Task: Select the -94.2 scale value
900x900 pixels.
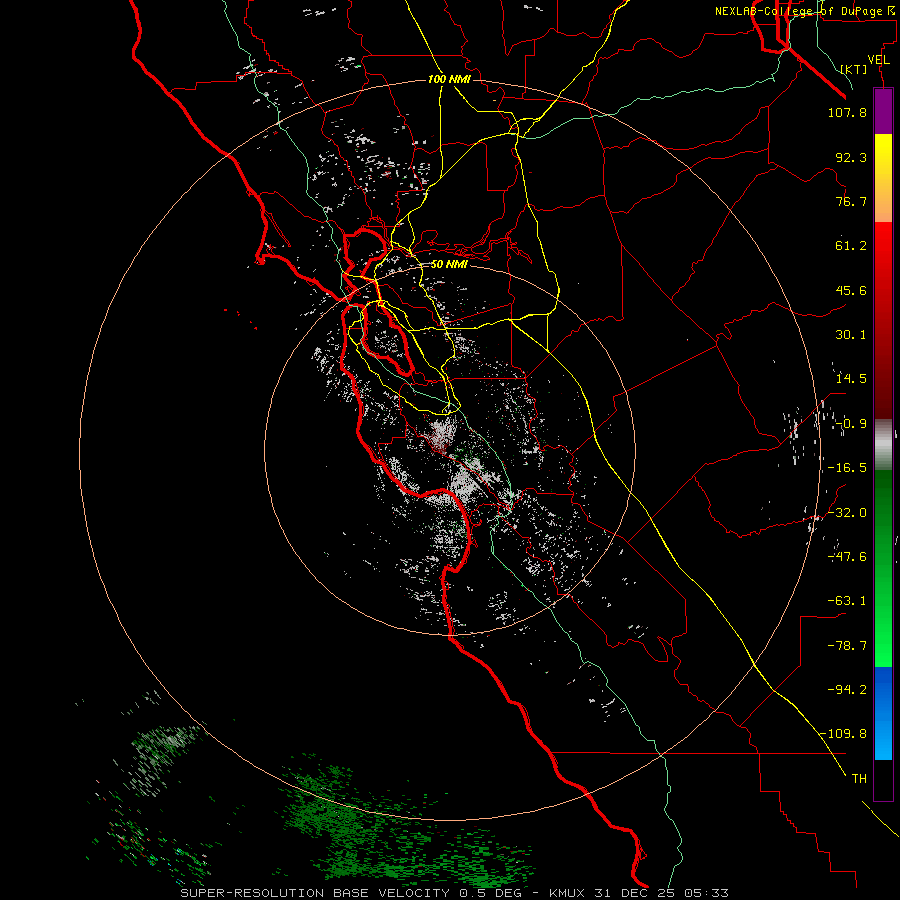Action: 847,689
